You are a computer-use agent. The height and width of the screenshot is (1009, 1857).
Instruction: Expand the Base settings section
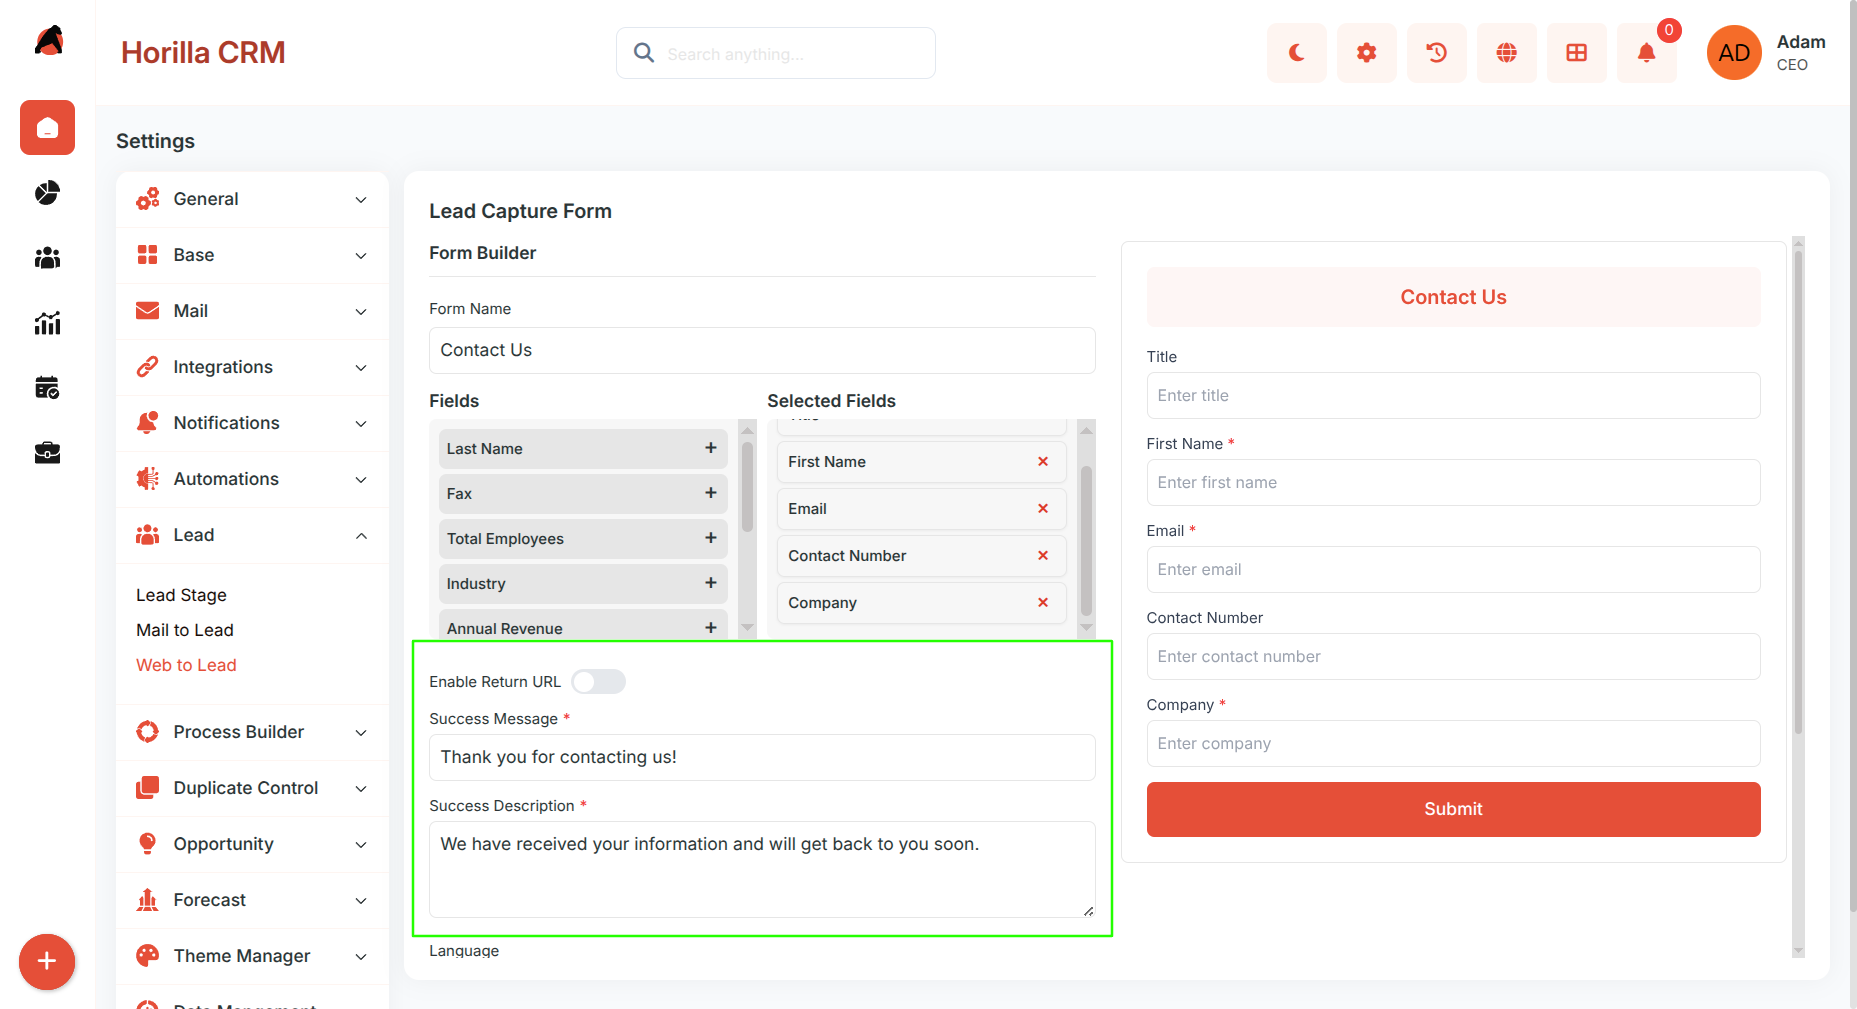pyautogui.click(x=252, y=255)
